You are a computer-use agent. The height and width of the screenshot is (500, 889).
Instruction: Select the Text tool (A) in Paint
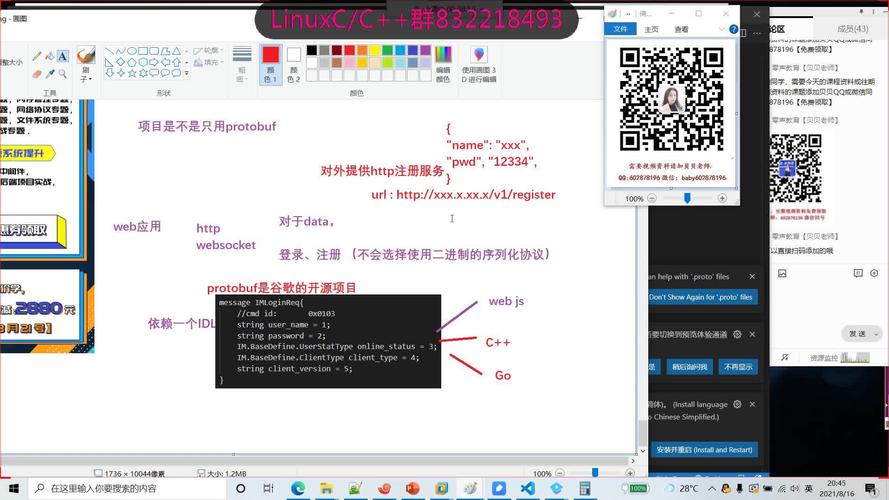[x=62, y=56]
